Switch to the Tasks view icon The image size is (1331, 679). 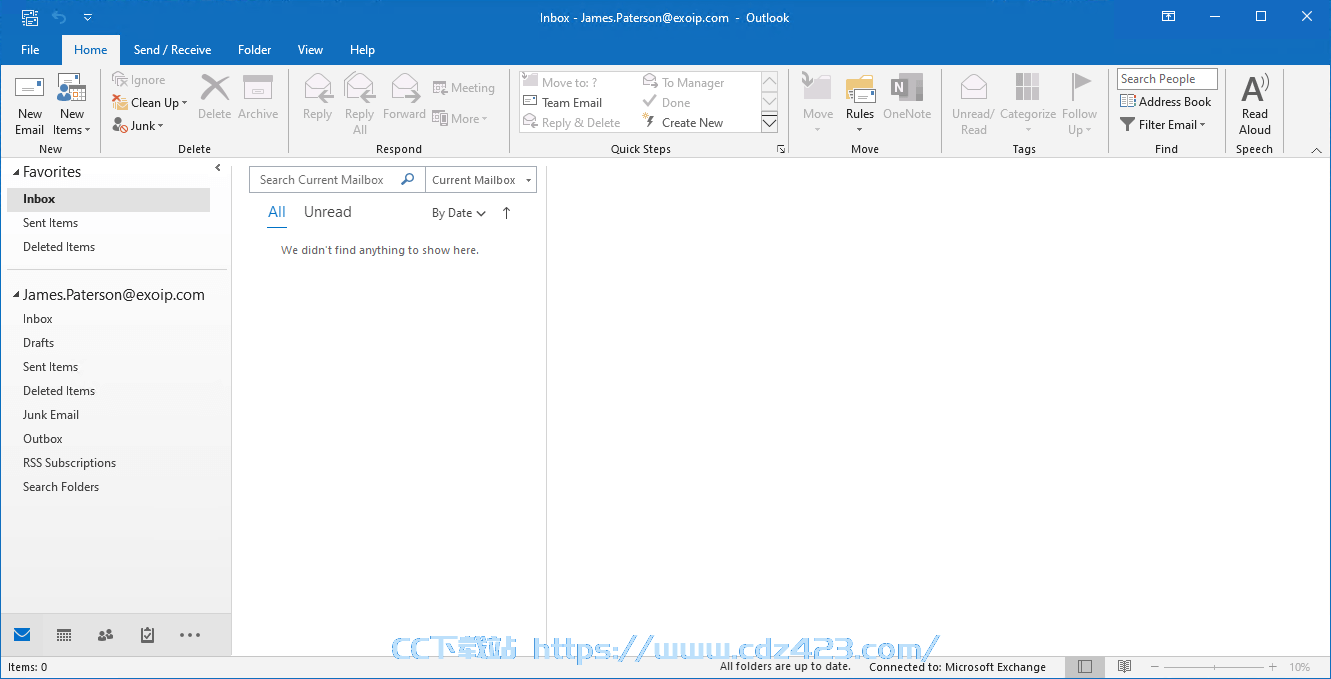click(147, 635)
